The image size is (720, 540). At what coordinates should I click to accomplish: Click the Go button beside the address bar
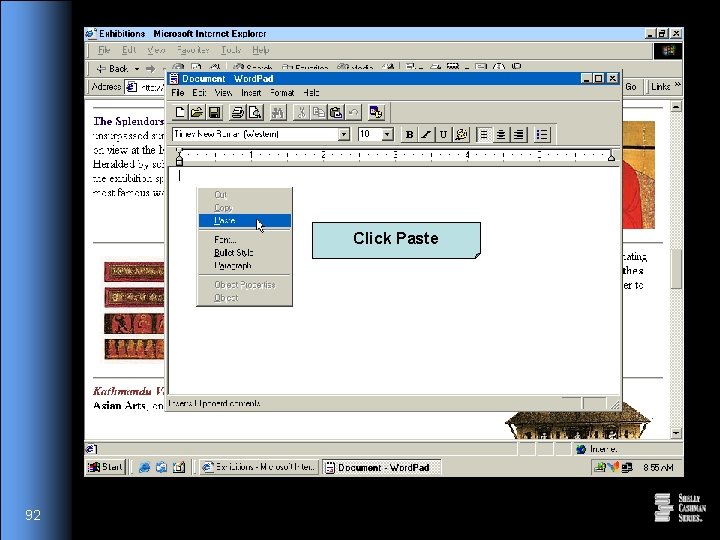(x=630, y=87)
